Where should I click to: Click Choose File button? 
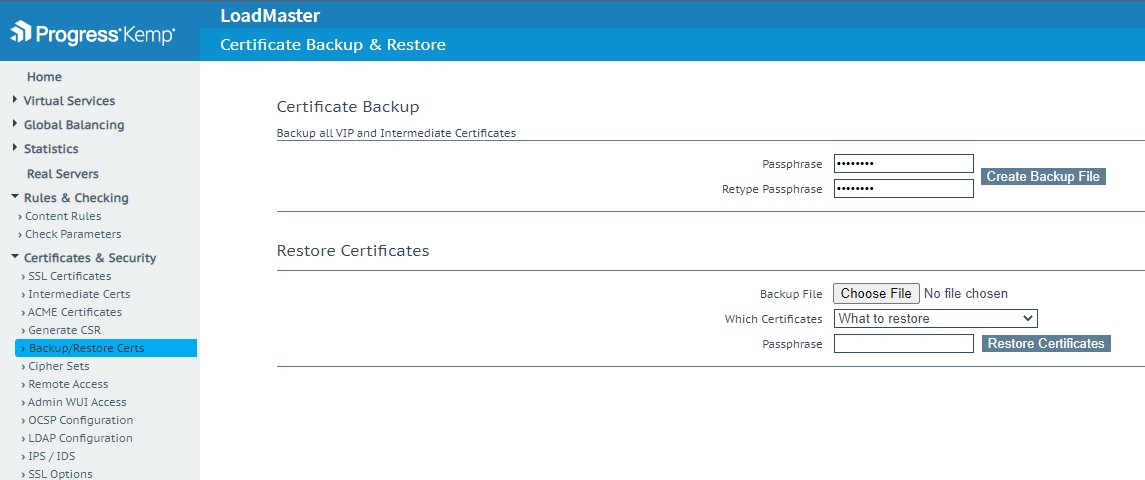pos(876,294)
